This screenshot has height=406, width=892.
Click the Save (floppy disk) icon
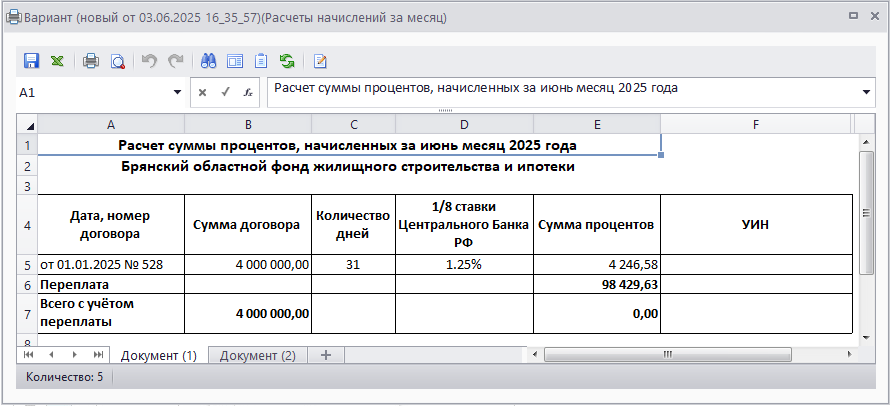tap(31, 61)
